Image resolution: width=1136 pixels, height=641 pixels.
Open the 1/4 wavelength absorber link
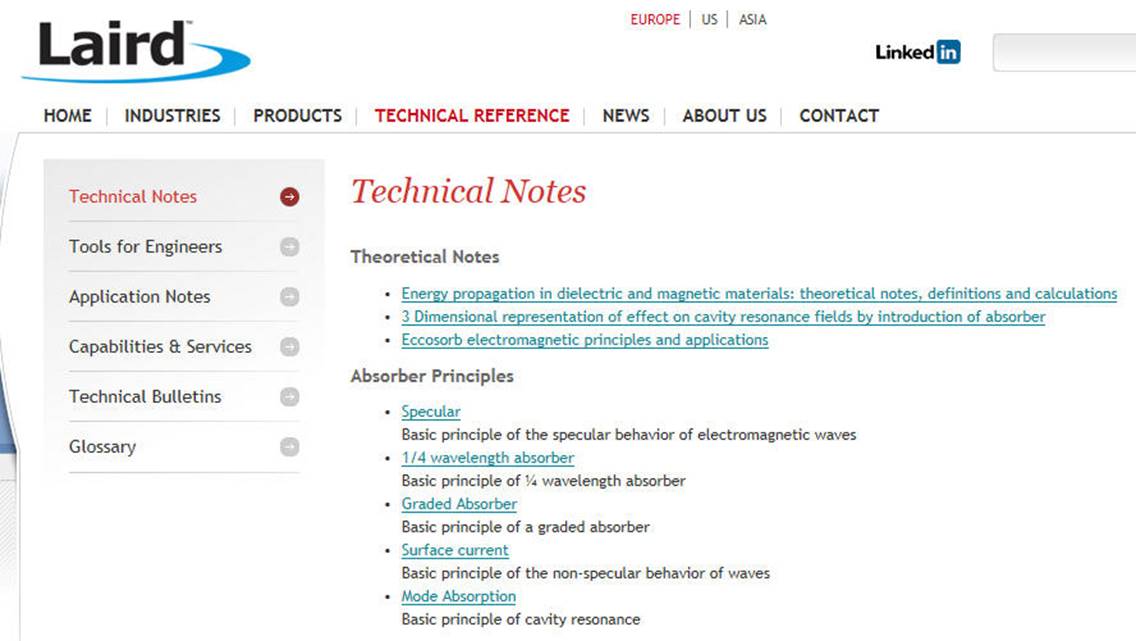[488, 458]
